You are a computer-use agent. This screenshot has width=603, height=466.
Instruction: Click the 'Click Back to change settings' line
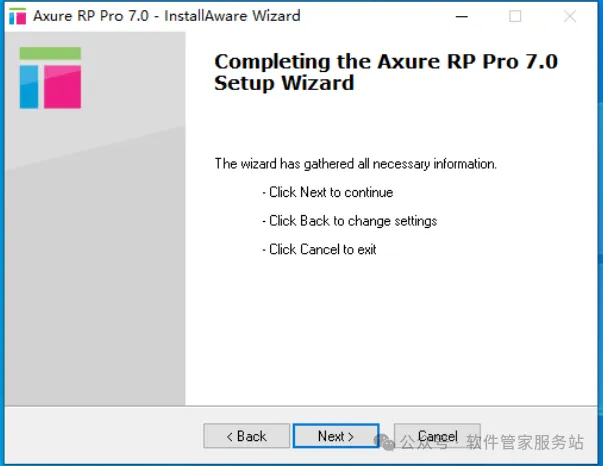pyautogui.click(x=350, y=221)
